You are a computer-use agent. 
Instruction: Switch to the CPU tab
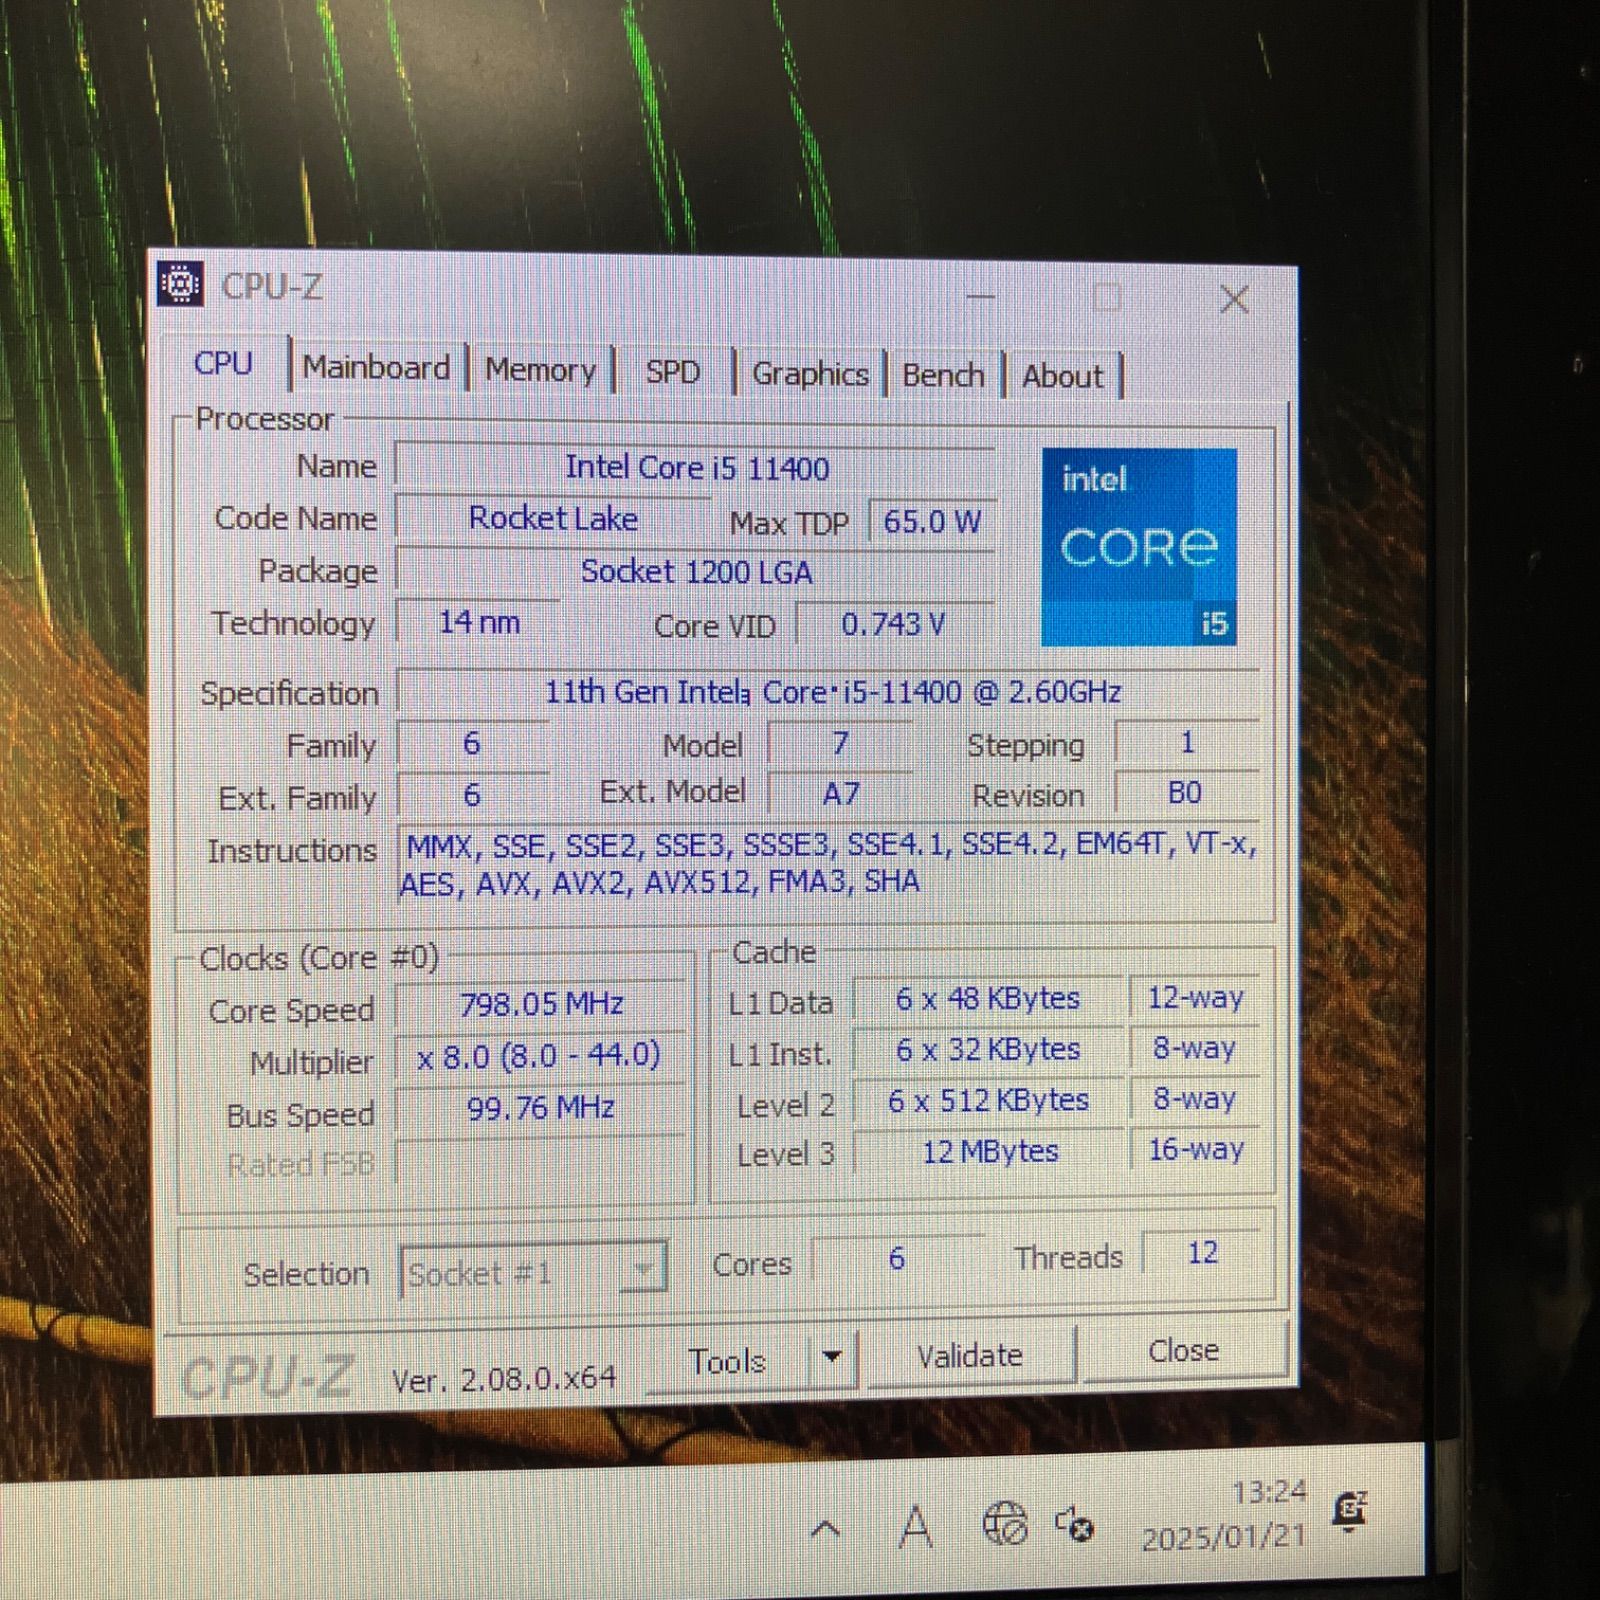[223, 363]
